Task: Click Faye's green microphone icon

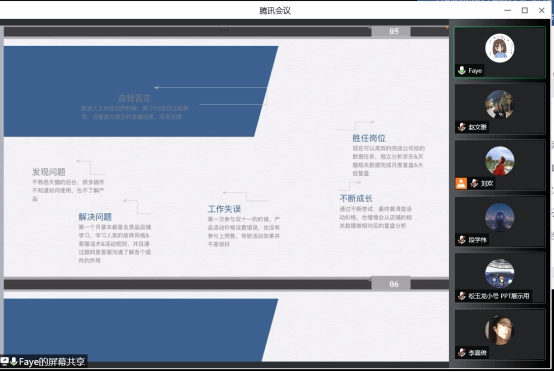Action: [461, 70]
